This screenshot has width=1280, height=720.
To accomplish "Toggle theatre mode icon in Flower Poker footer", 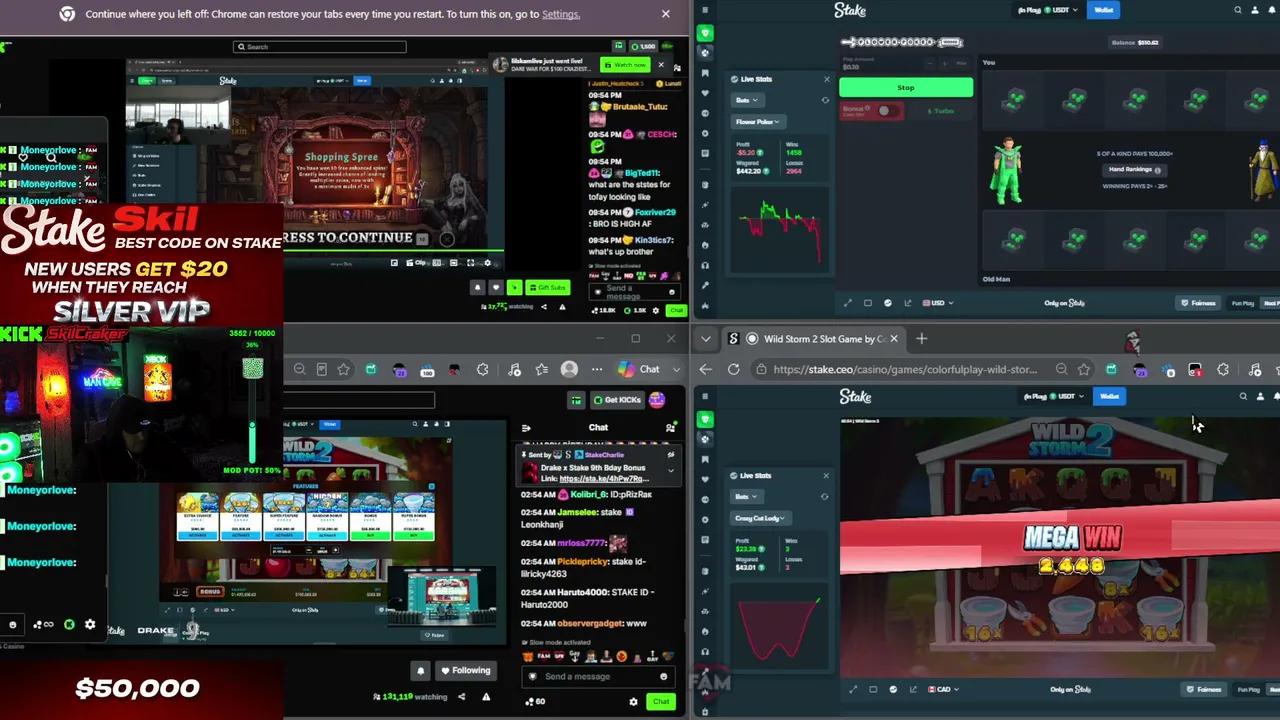I will point(868,303).
